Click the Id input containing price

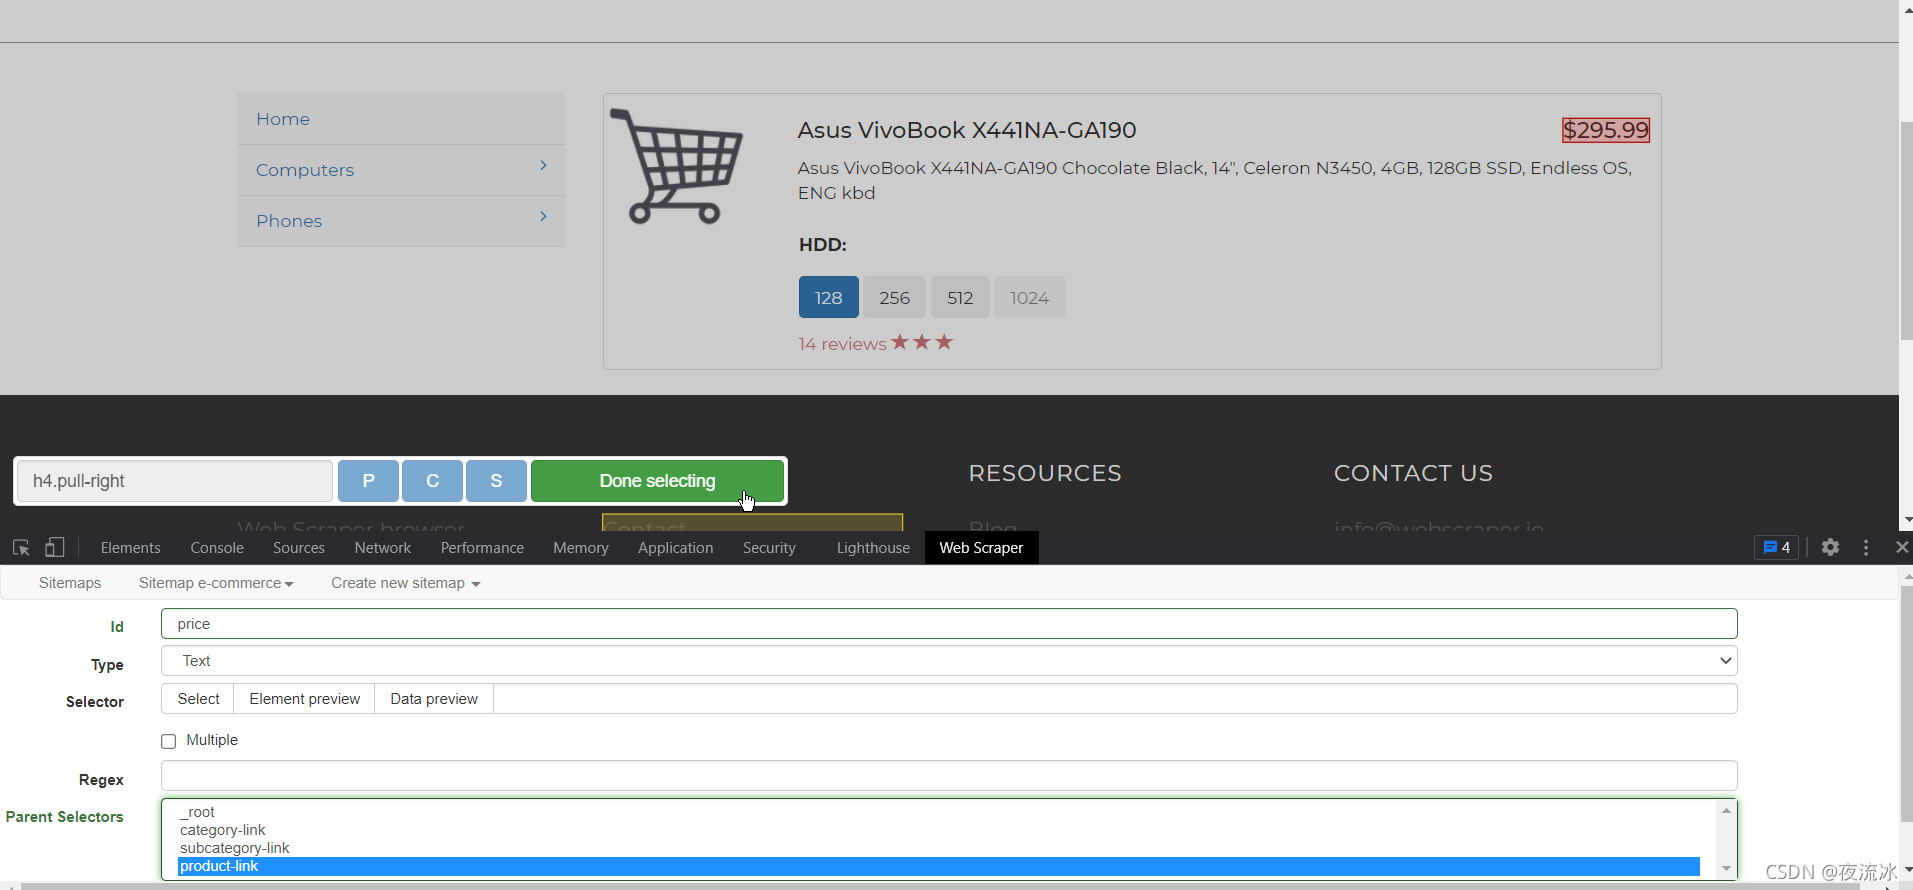(949, 624)
